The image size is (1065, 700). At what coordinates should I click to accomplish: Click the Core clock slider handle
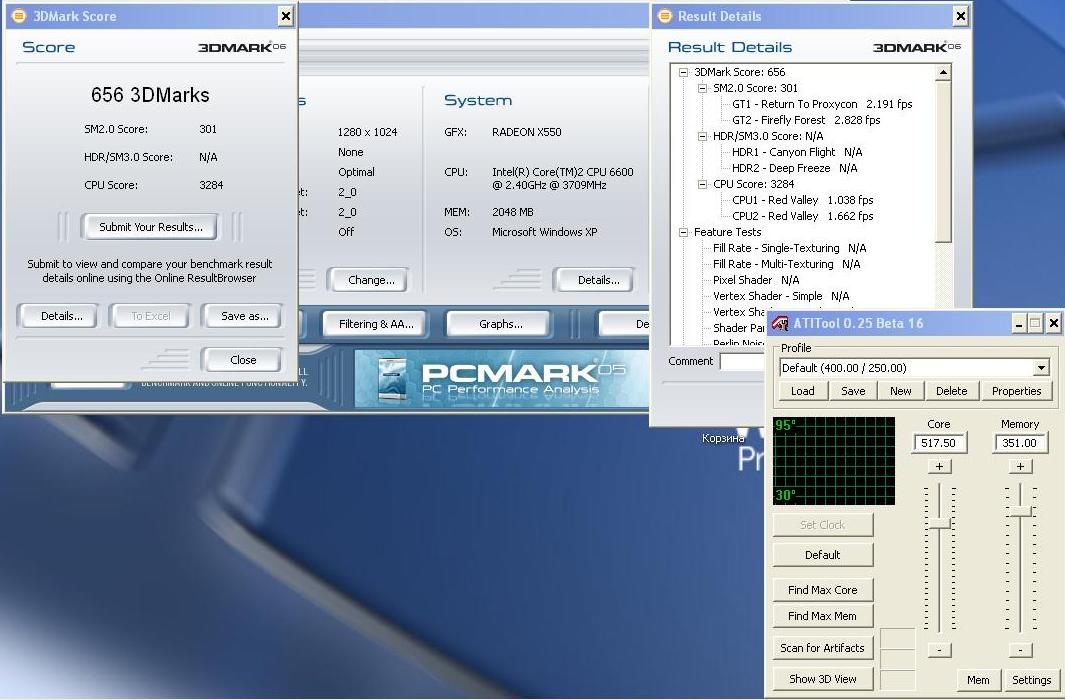click(940, 523)
